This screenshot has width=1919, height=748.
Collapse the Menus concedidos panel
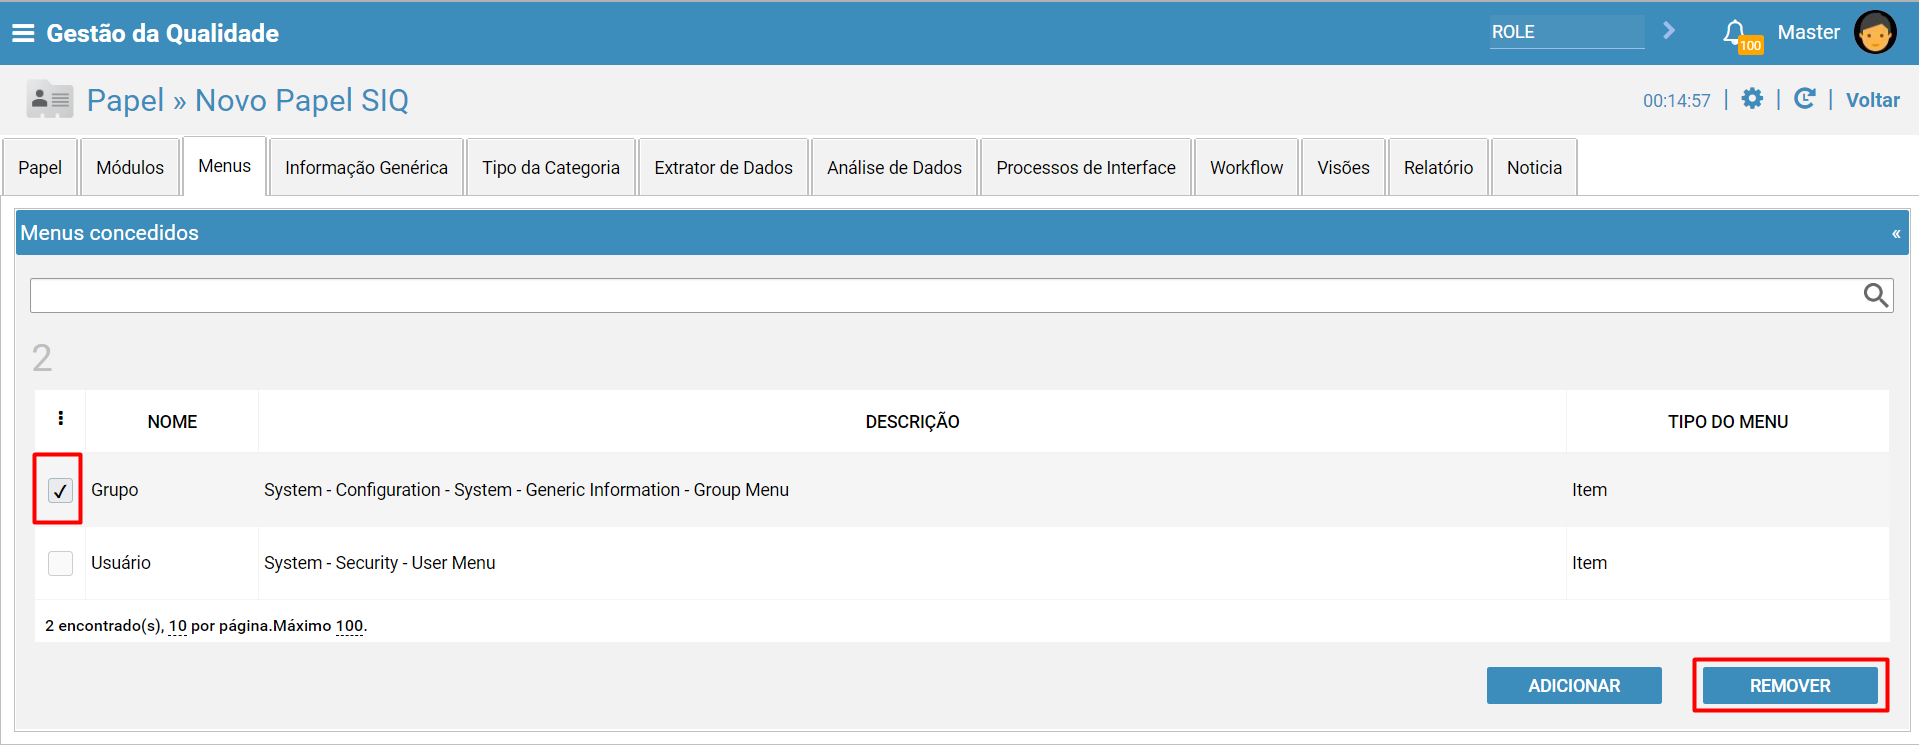coord(1895,234)
